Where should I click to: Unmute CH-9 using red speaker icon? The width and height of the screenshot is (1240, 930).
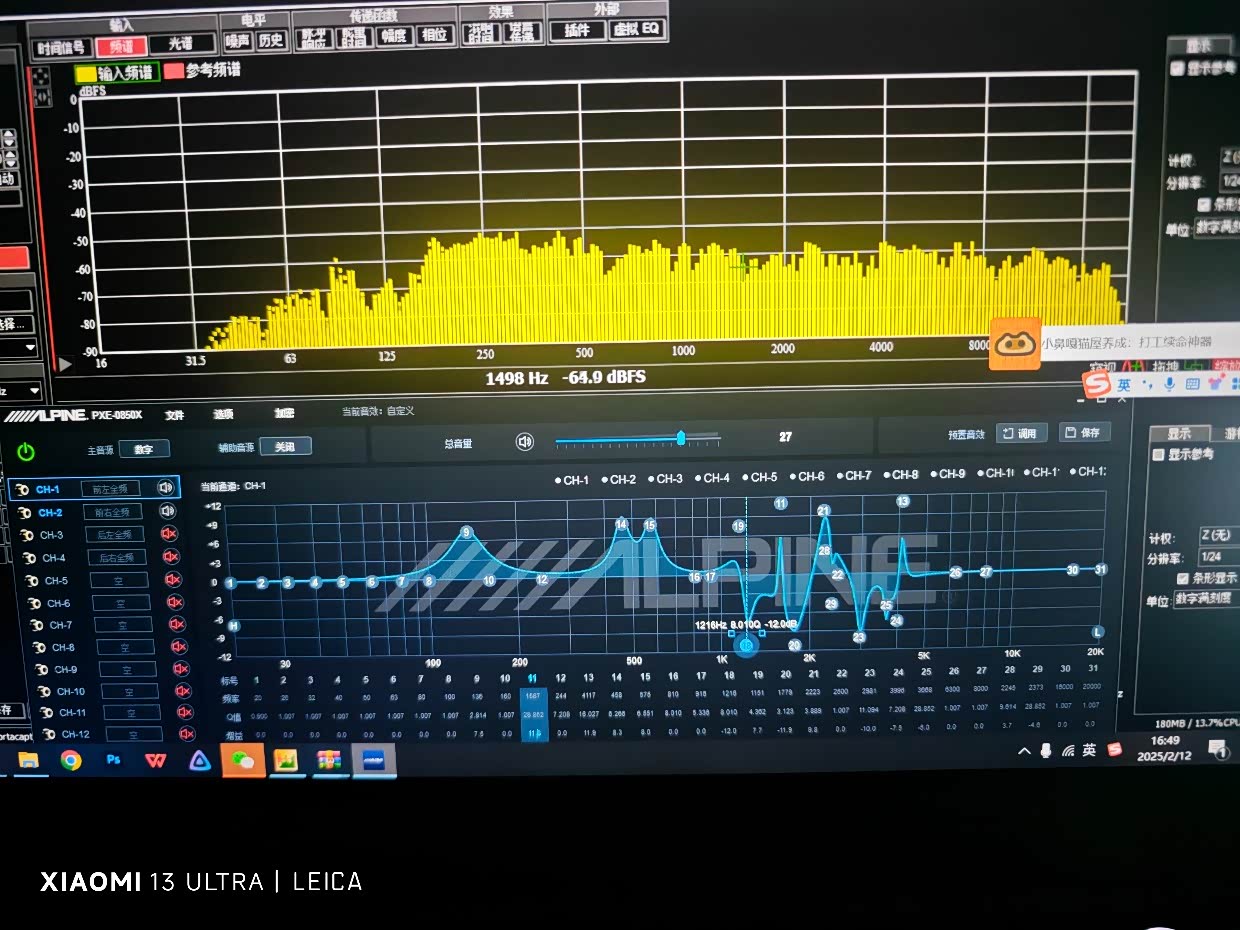point(181,669)
